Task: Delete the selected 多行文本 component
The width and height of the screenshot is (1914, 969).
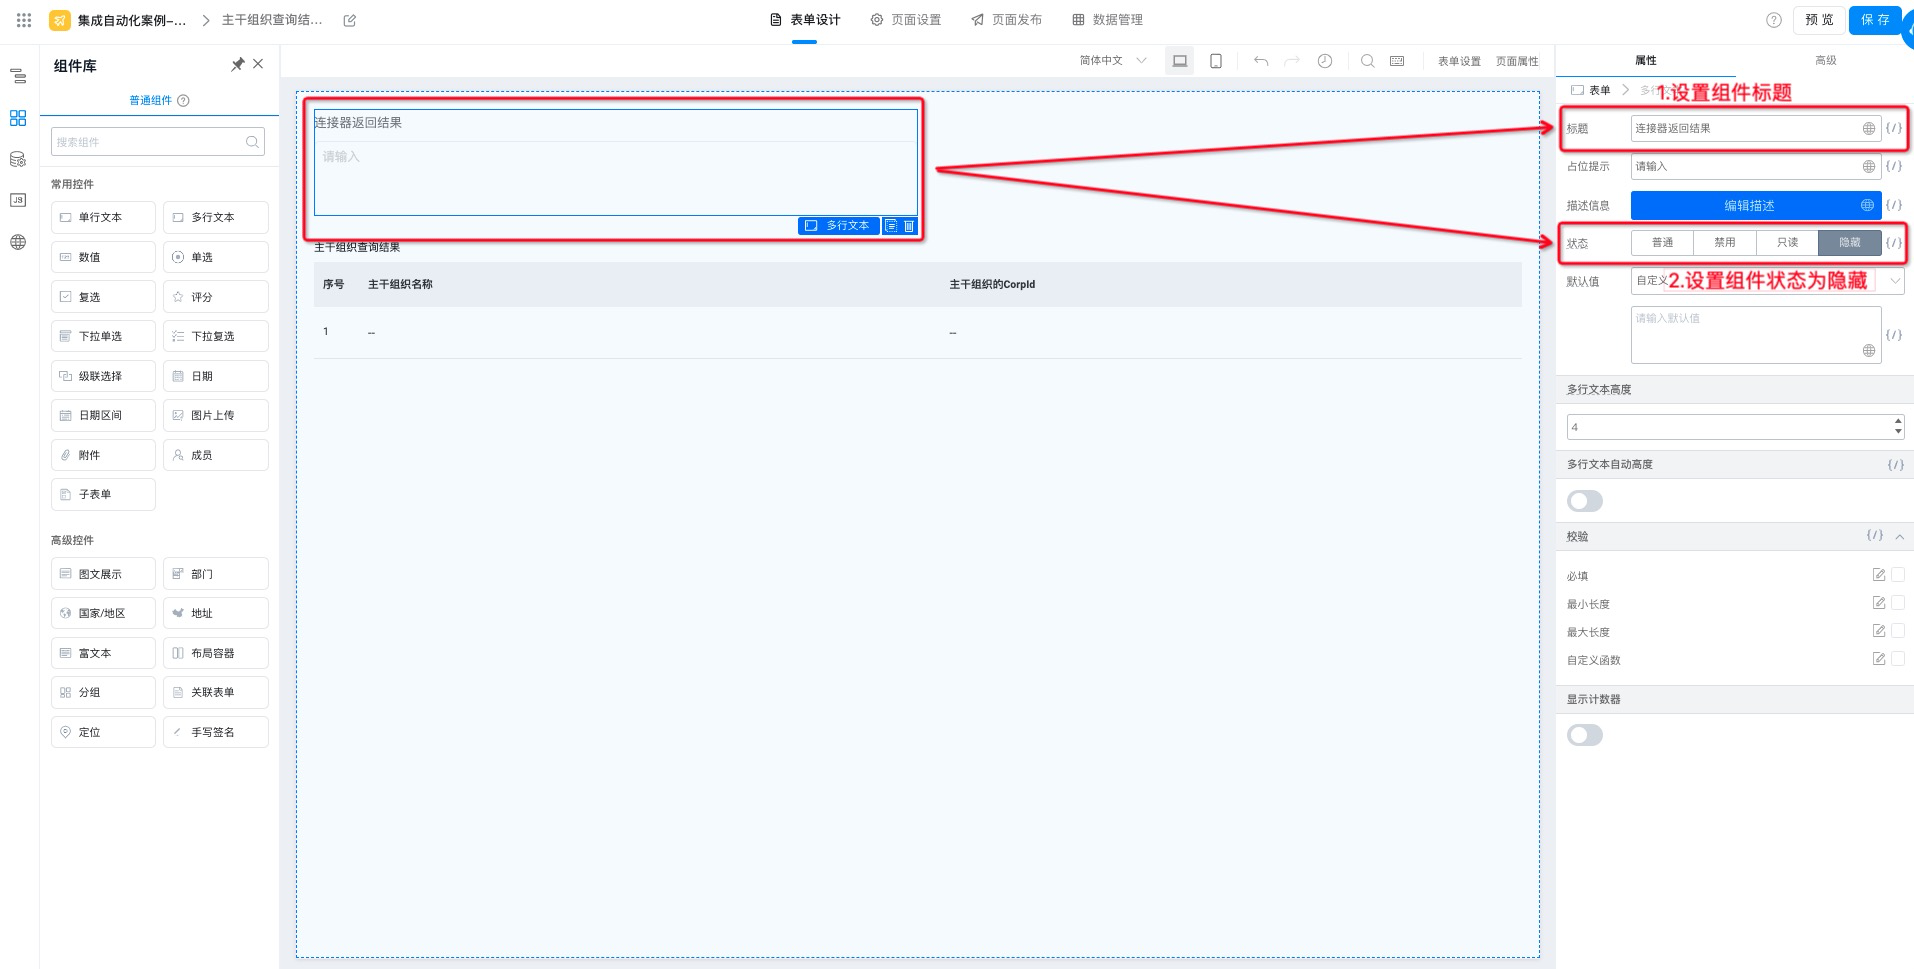Action: point(909,226)
